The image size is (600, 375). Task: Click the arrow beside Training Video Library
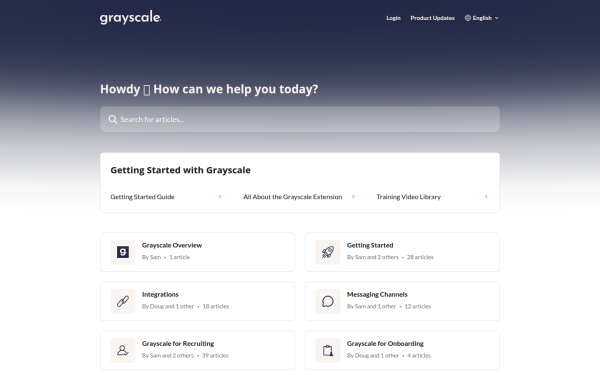pyautogui.click(x=486, y=197)
